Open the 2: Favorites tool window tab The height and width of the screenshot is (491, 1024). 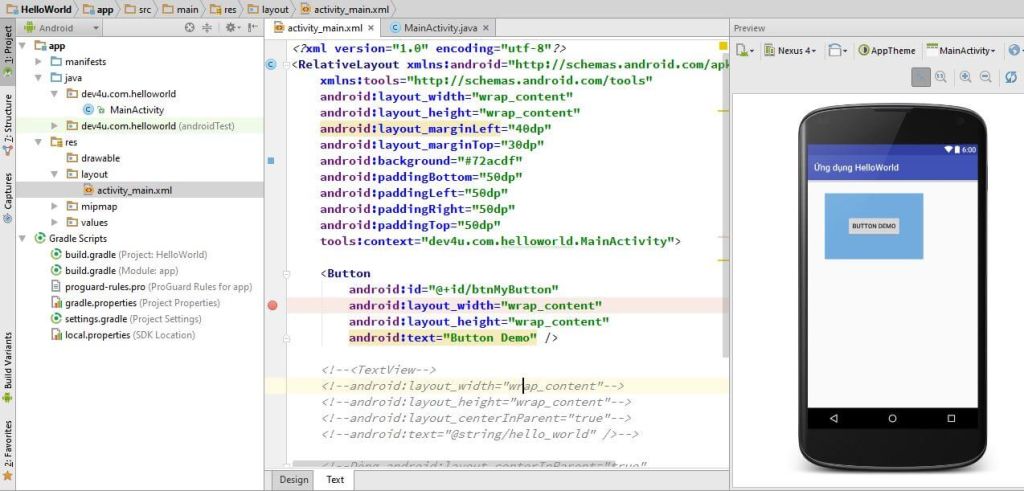(8, 451)
